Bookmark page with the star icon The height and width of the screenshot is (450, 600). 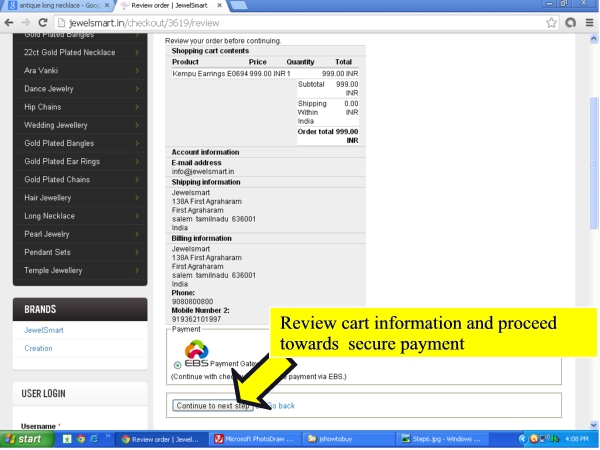pos(551,23)
